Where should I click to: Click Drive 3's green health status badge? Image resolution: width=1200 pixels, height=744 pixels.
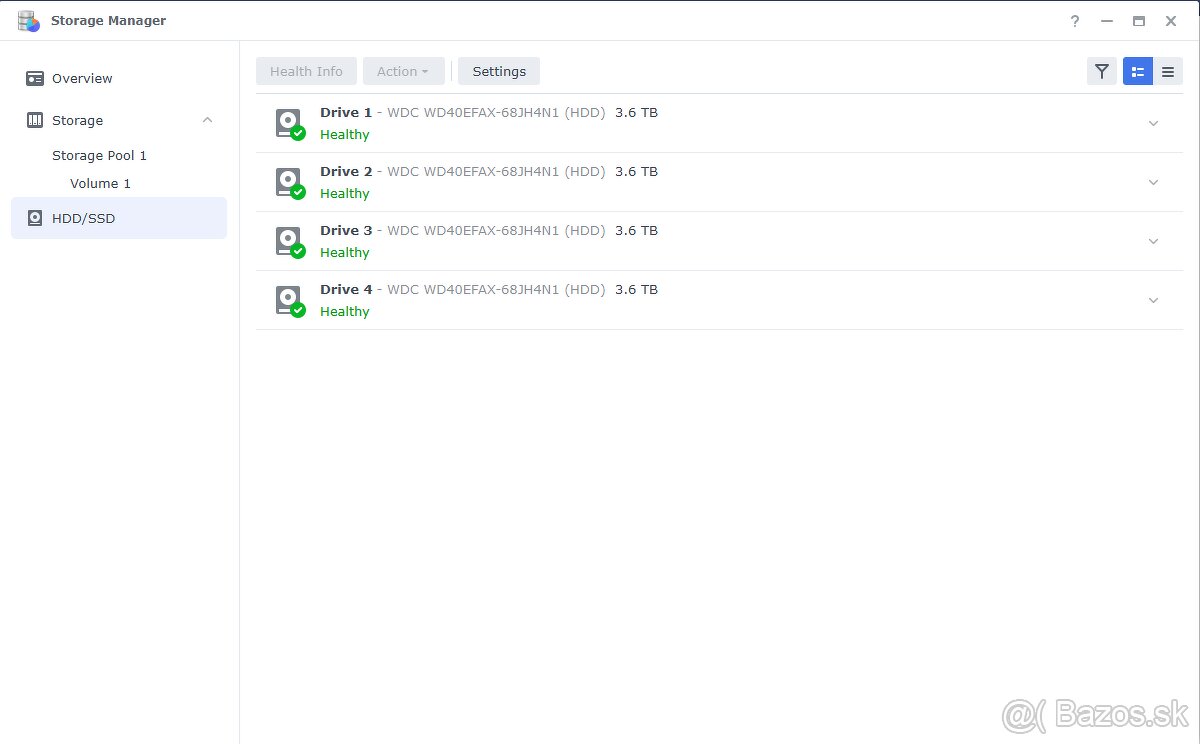pyautogui.click(x=297, y=250)
